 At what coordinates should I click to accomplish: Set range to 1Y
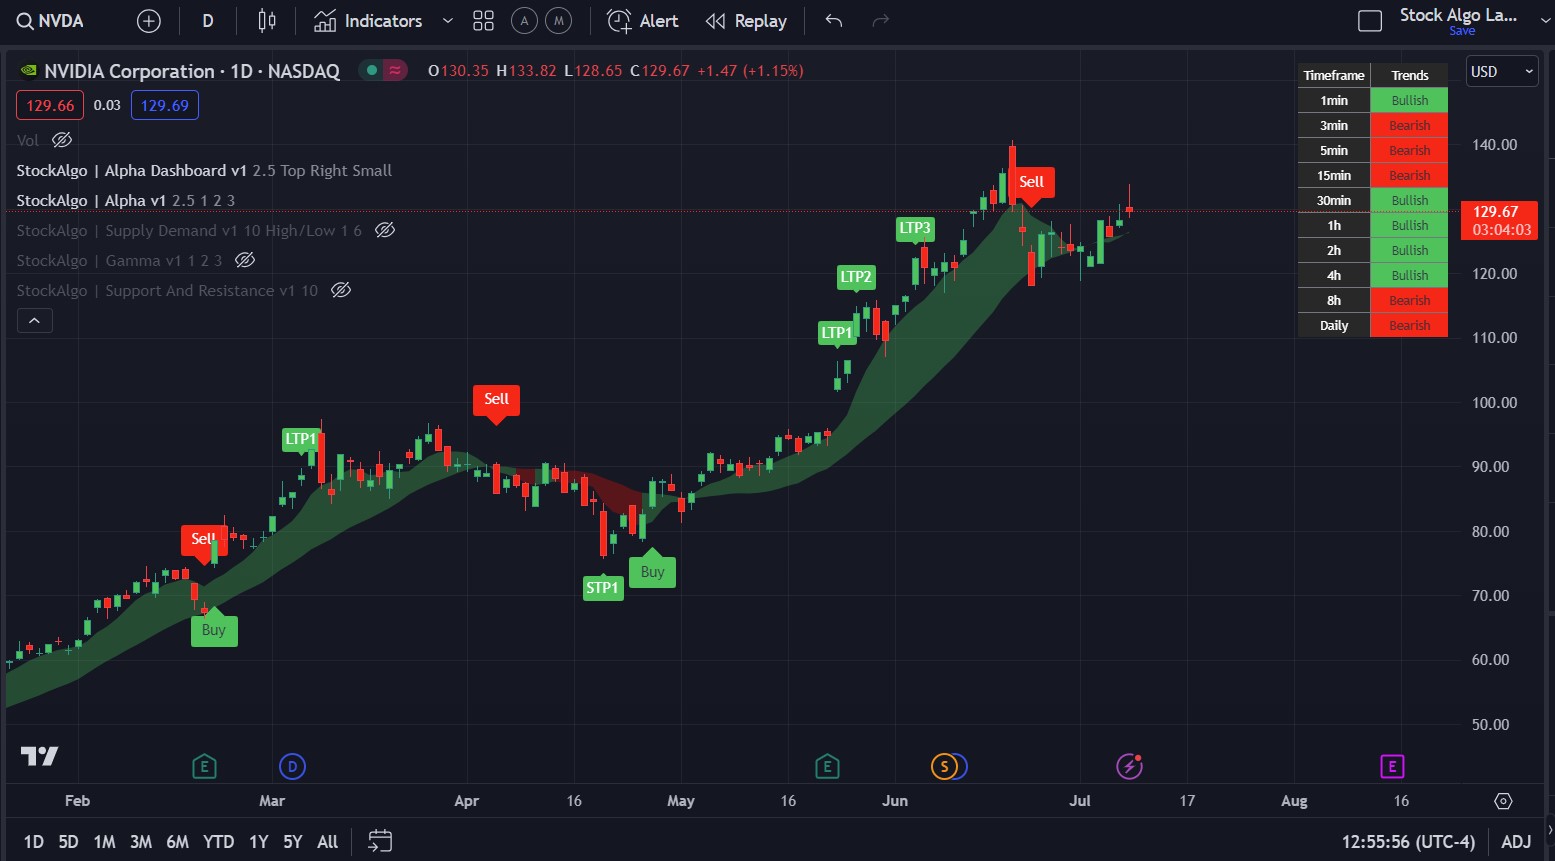(258, 842)
